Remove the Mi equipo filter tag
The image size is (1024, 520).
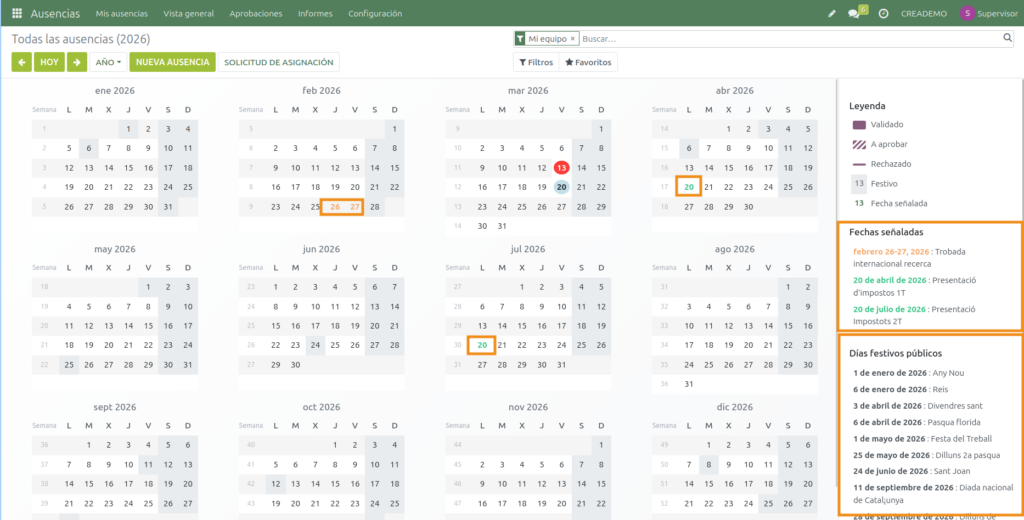tap(573, 38)
